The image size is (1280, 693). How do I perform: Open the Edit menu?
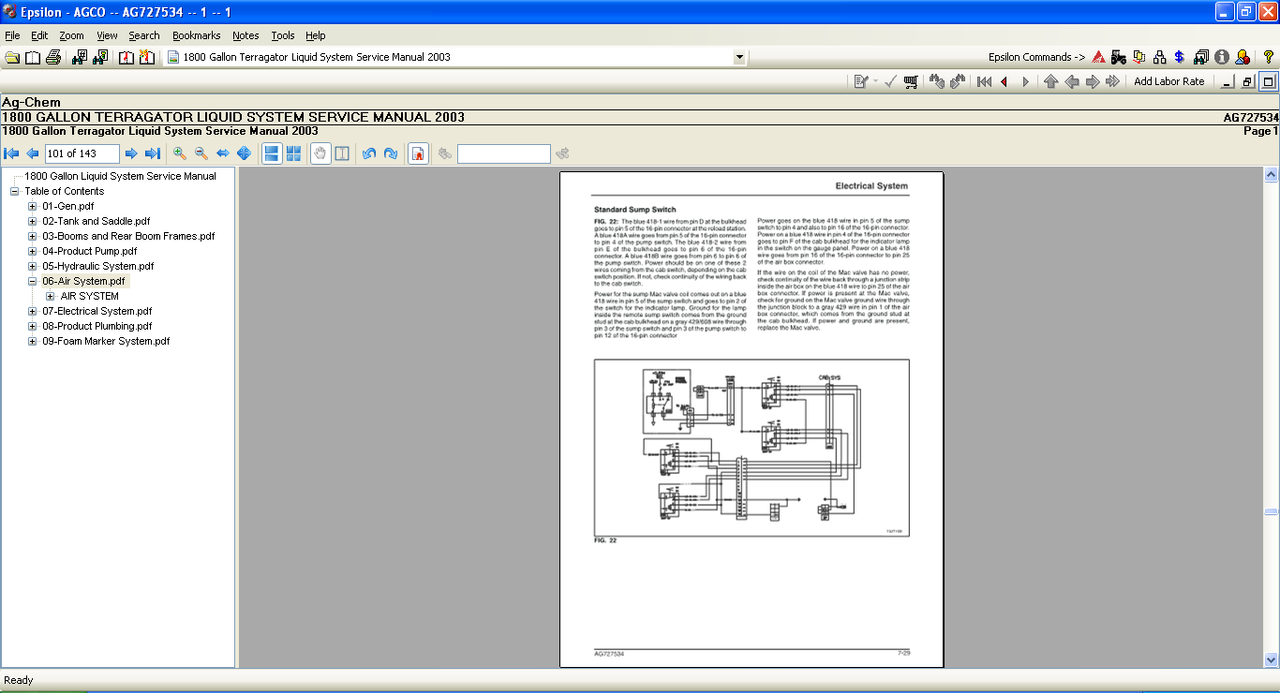[39, 35]
